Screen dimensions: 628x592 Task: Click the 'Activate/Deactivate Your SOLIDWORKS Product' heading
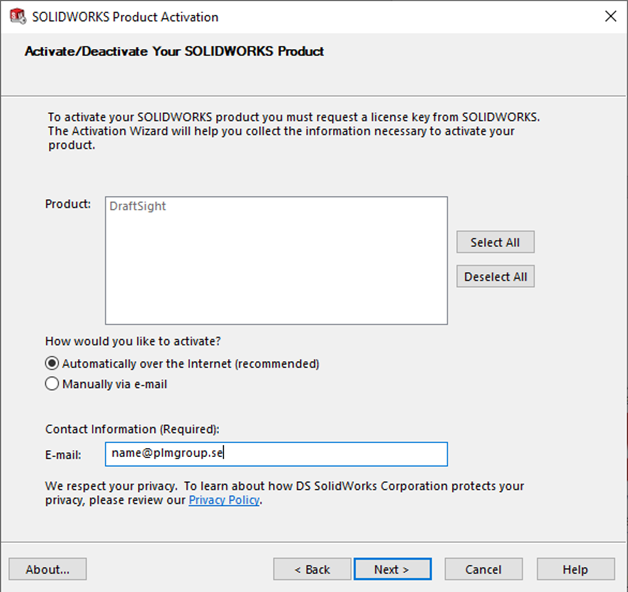click(174, 51)
